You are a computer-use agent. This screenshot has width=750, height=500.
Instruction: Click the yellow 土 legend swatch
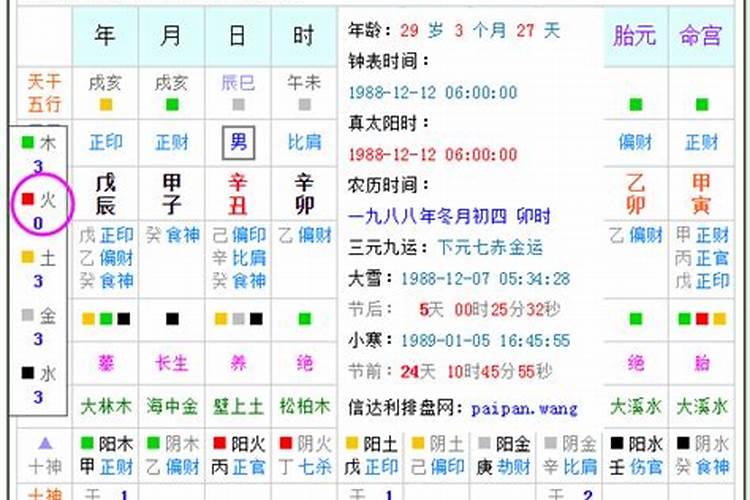[28, 257]
